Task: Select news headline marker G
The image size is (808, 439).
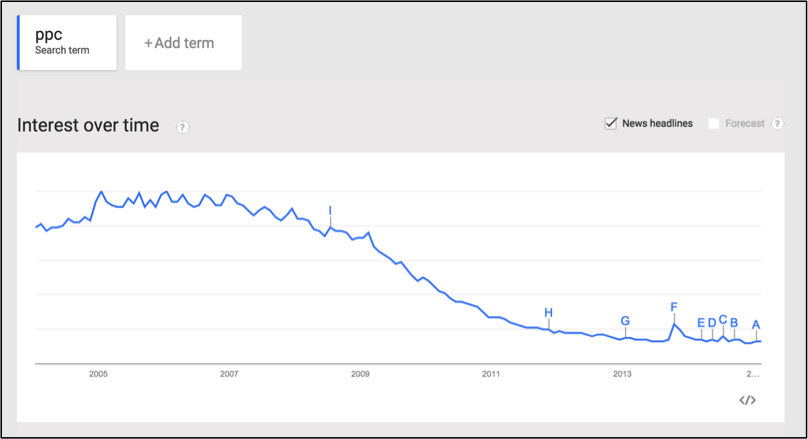Action: (625, 321)
